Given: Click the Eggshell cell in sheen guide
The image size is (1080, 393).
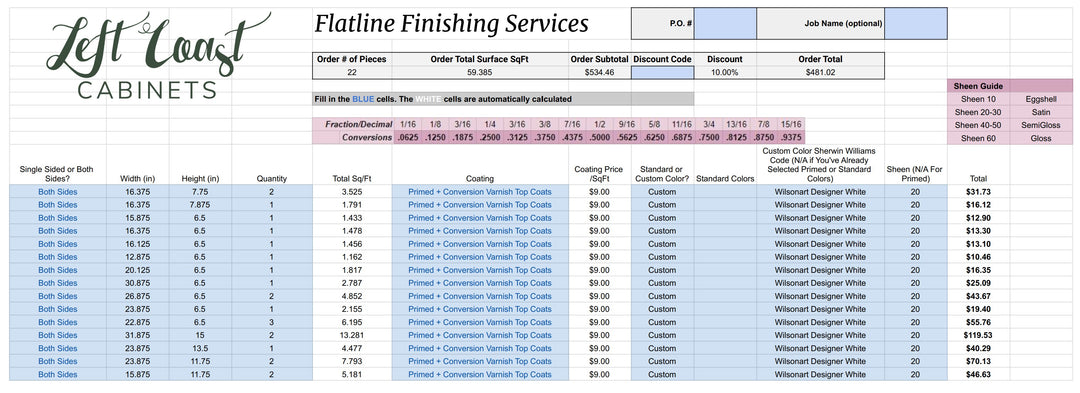Looking at the screenshot, I should tap(1041, 99).
